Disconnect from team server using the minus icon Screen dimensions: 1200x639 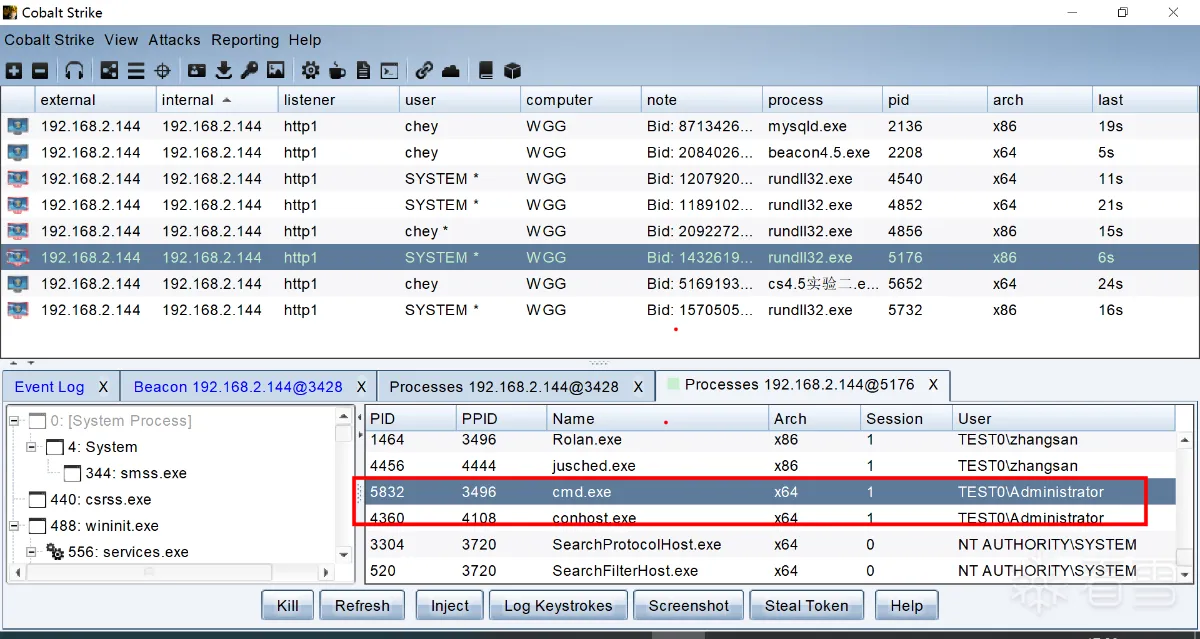(x=40, y=71)
